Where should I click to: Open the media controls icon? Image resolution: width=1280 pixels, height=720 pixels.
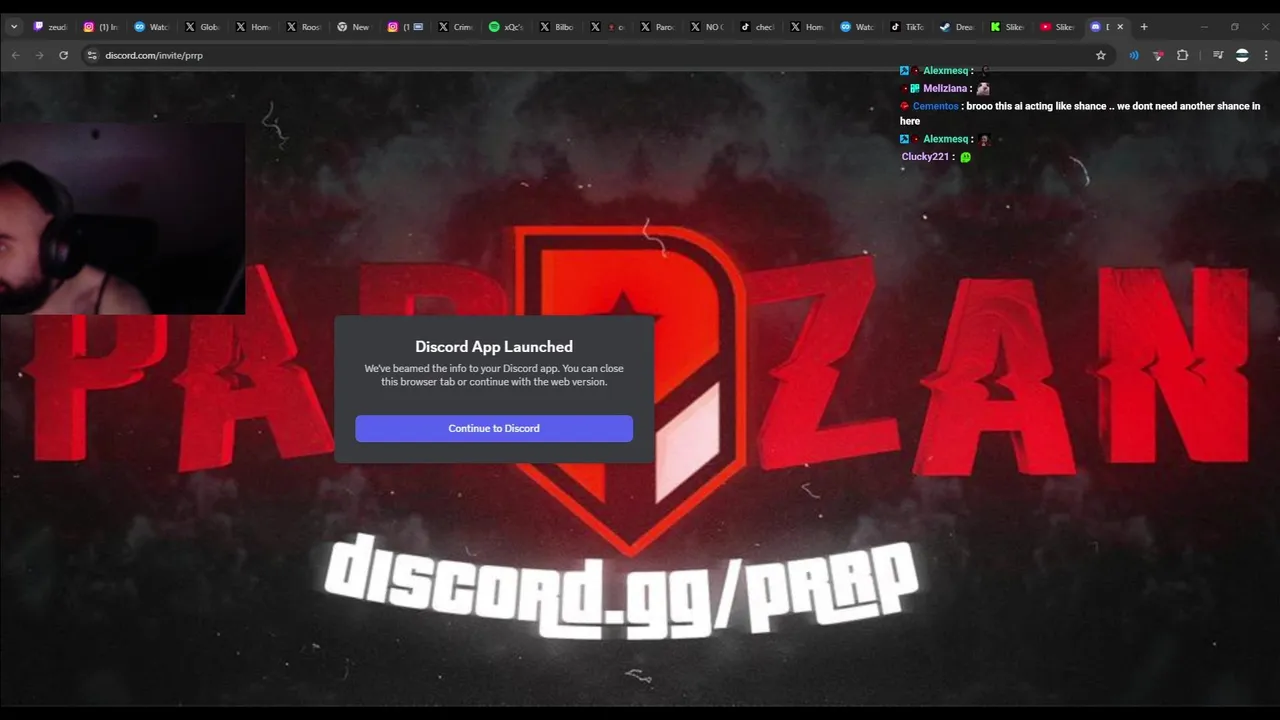coord(1218,55)
